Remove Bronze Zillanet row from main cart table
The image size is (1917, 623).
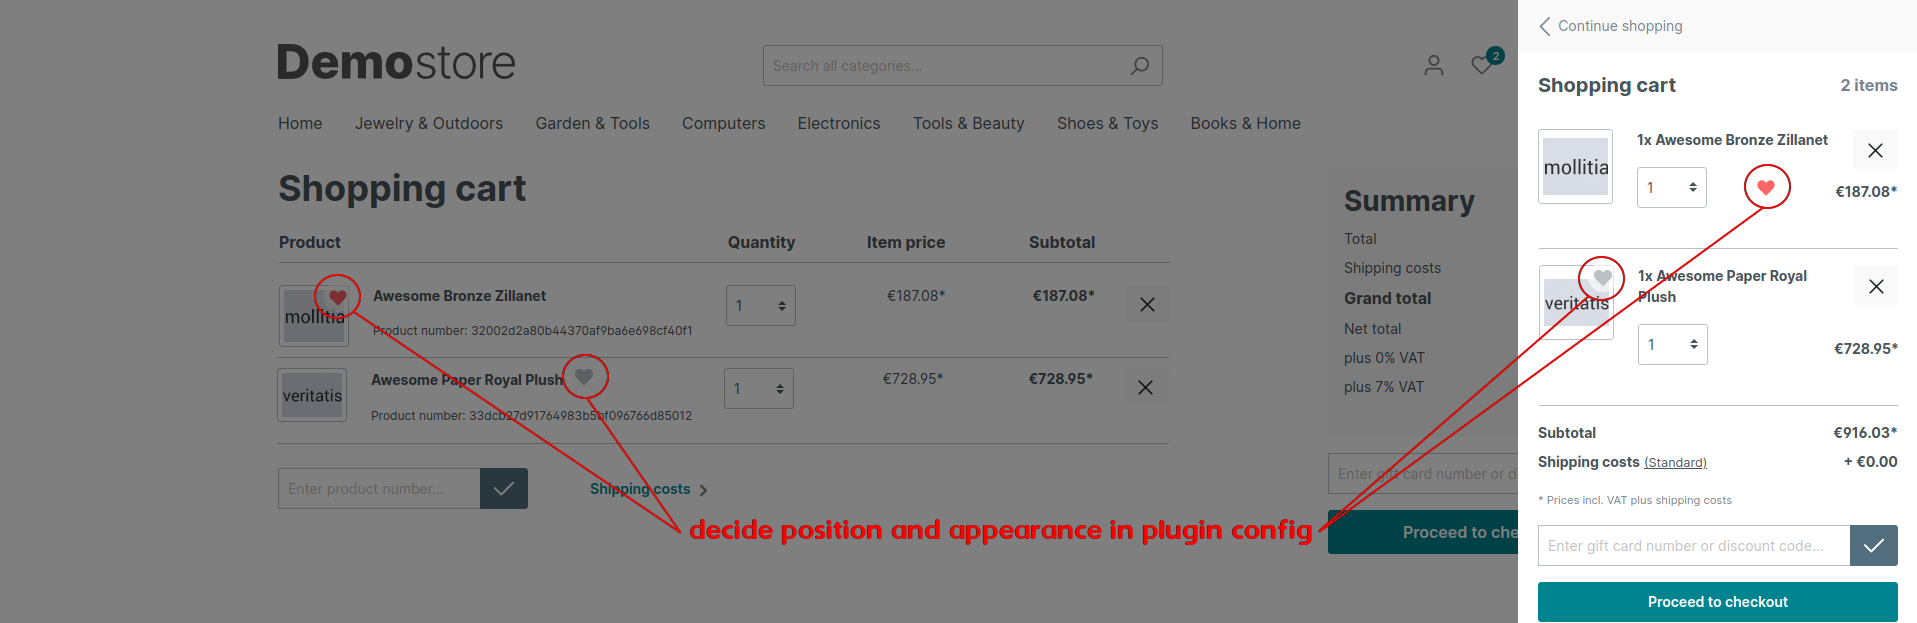click(1147, 305)
